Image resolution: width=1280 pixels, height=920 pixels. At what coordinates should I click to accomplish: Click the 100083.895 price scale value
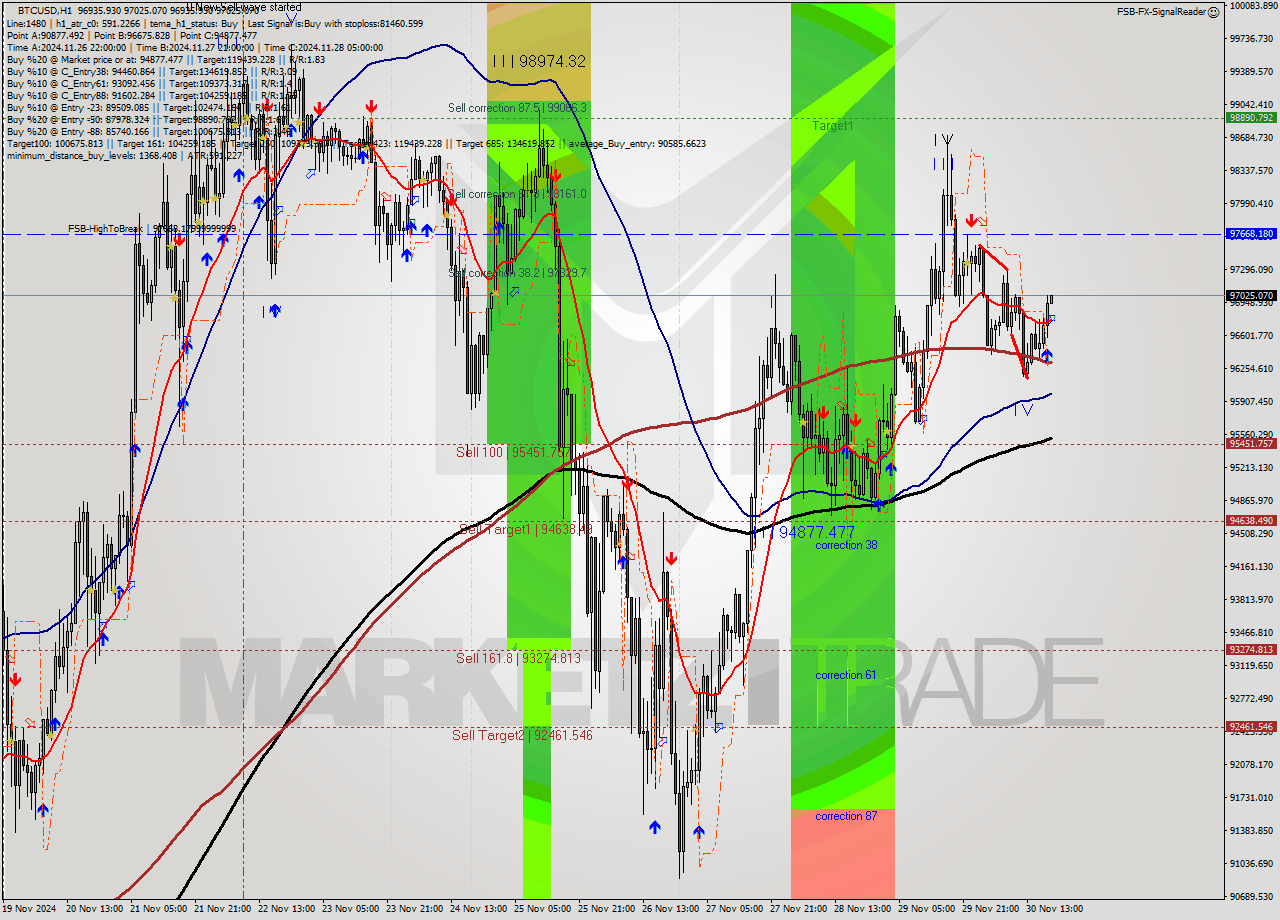coord(1253,6)
